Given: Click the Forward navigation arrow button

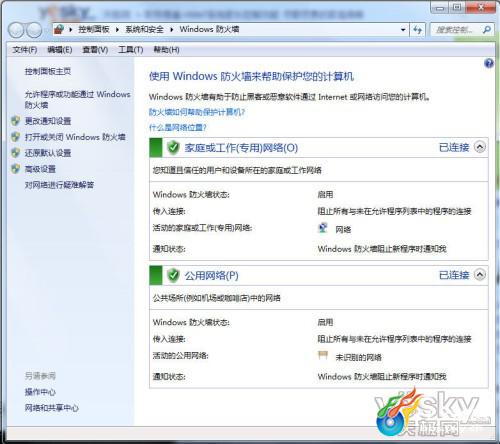Looking at the screenshot, I should pyautogui.click(x=34, y=30).
